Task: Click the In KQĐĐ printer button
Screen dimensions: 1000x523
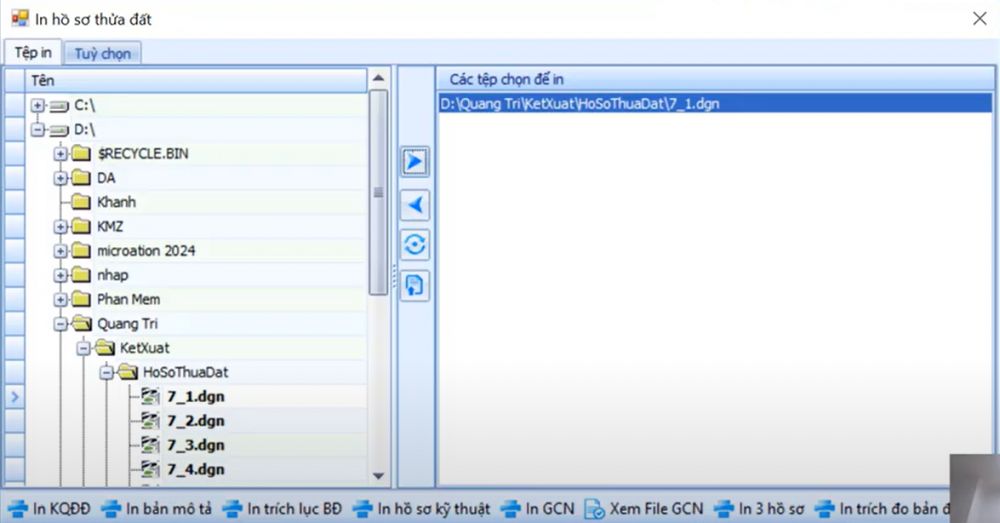Action: point(50,508)
